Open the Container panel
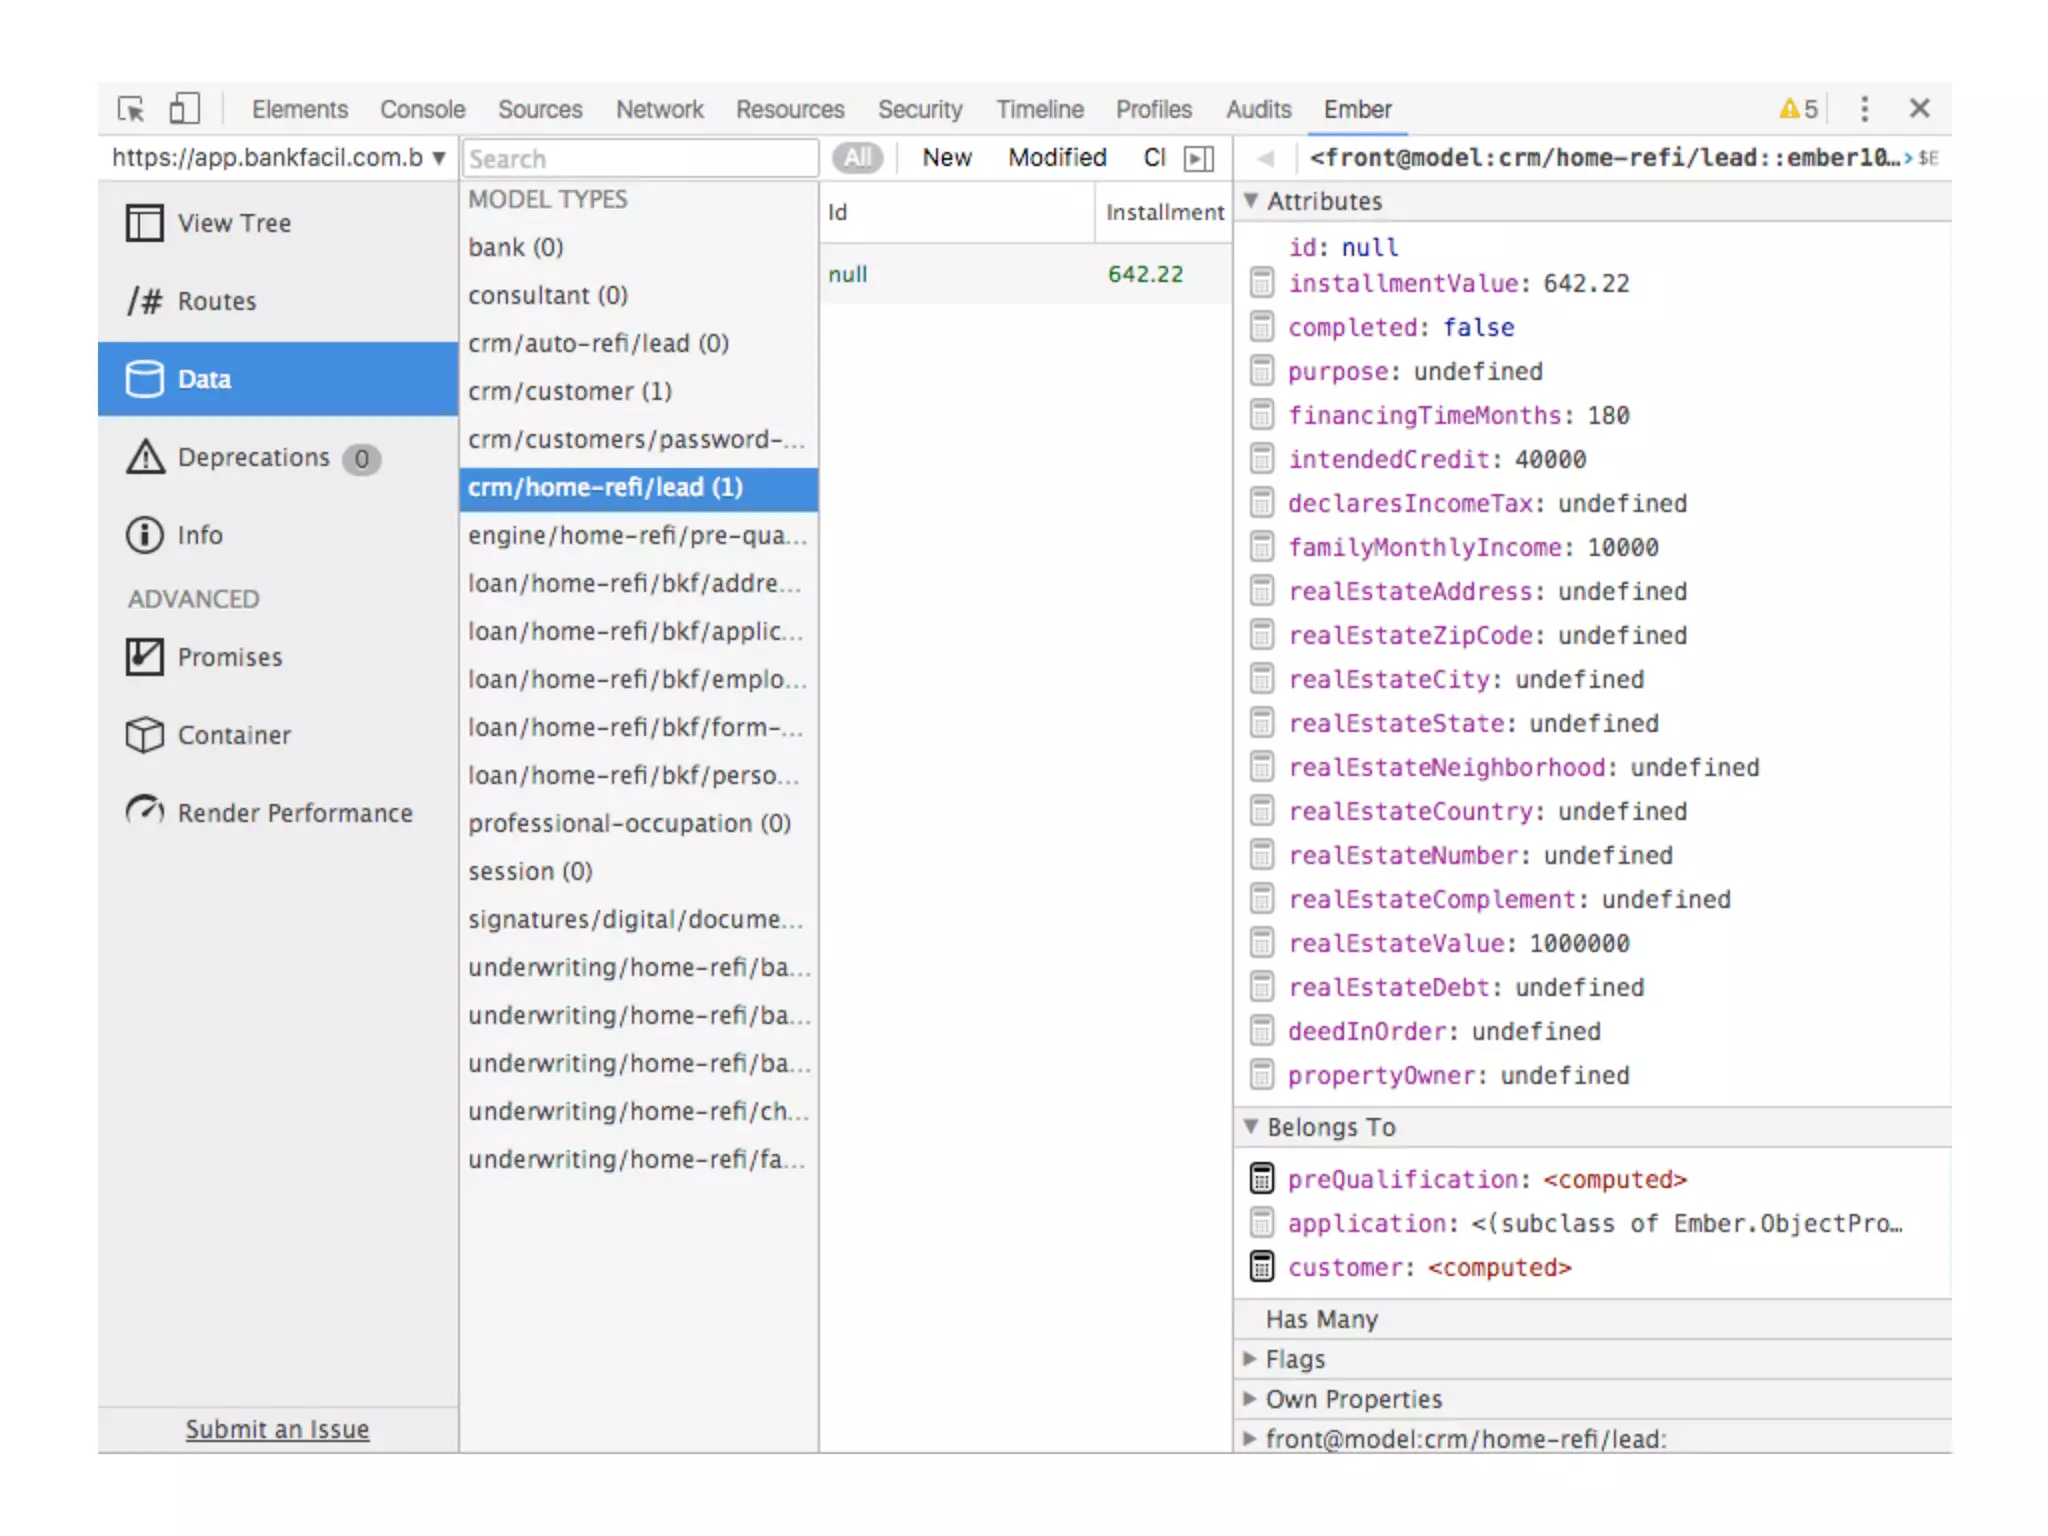Image resolution: width=2048 pixels, height=1536 pixels. 234,735
